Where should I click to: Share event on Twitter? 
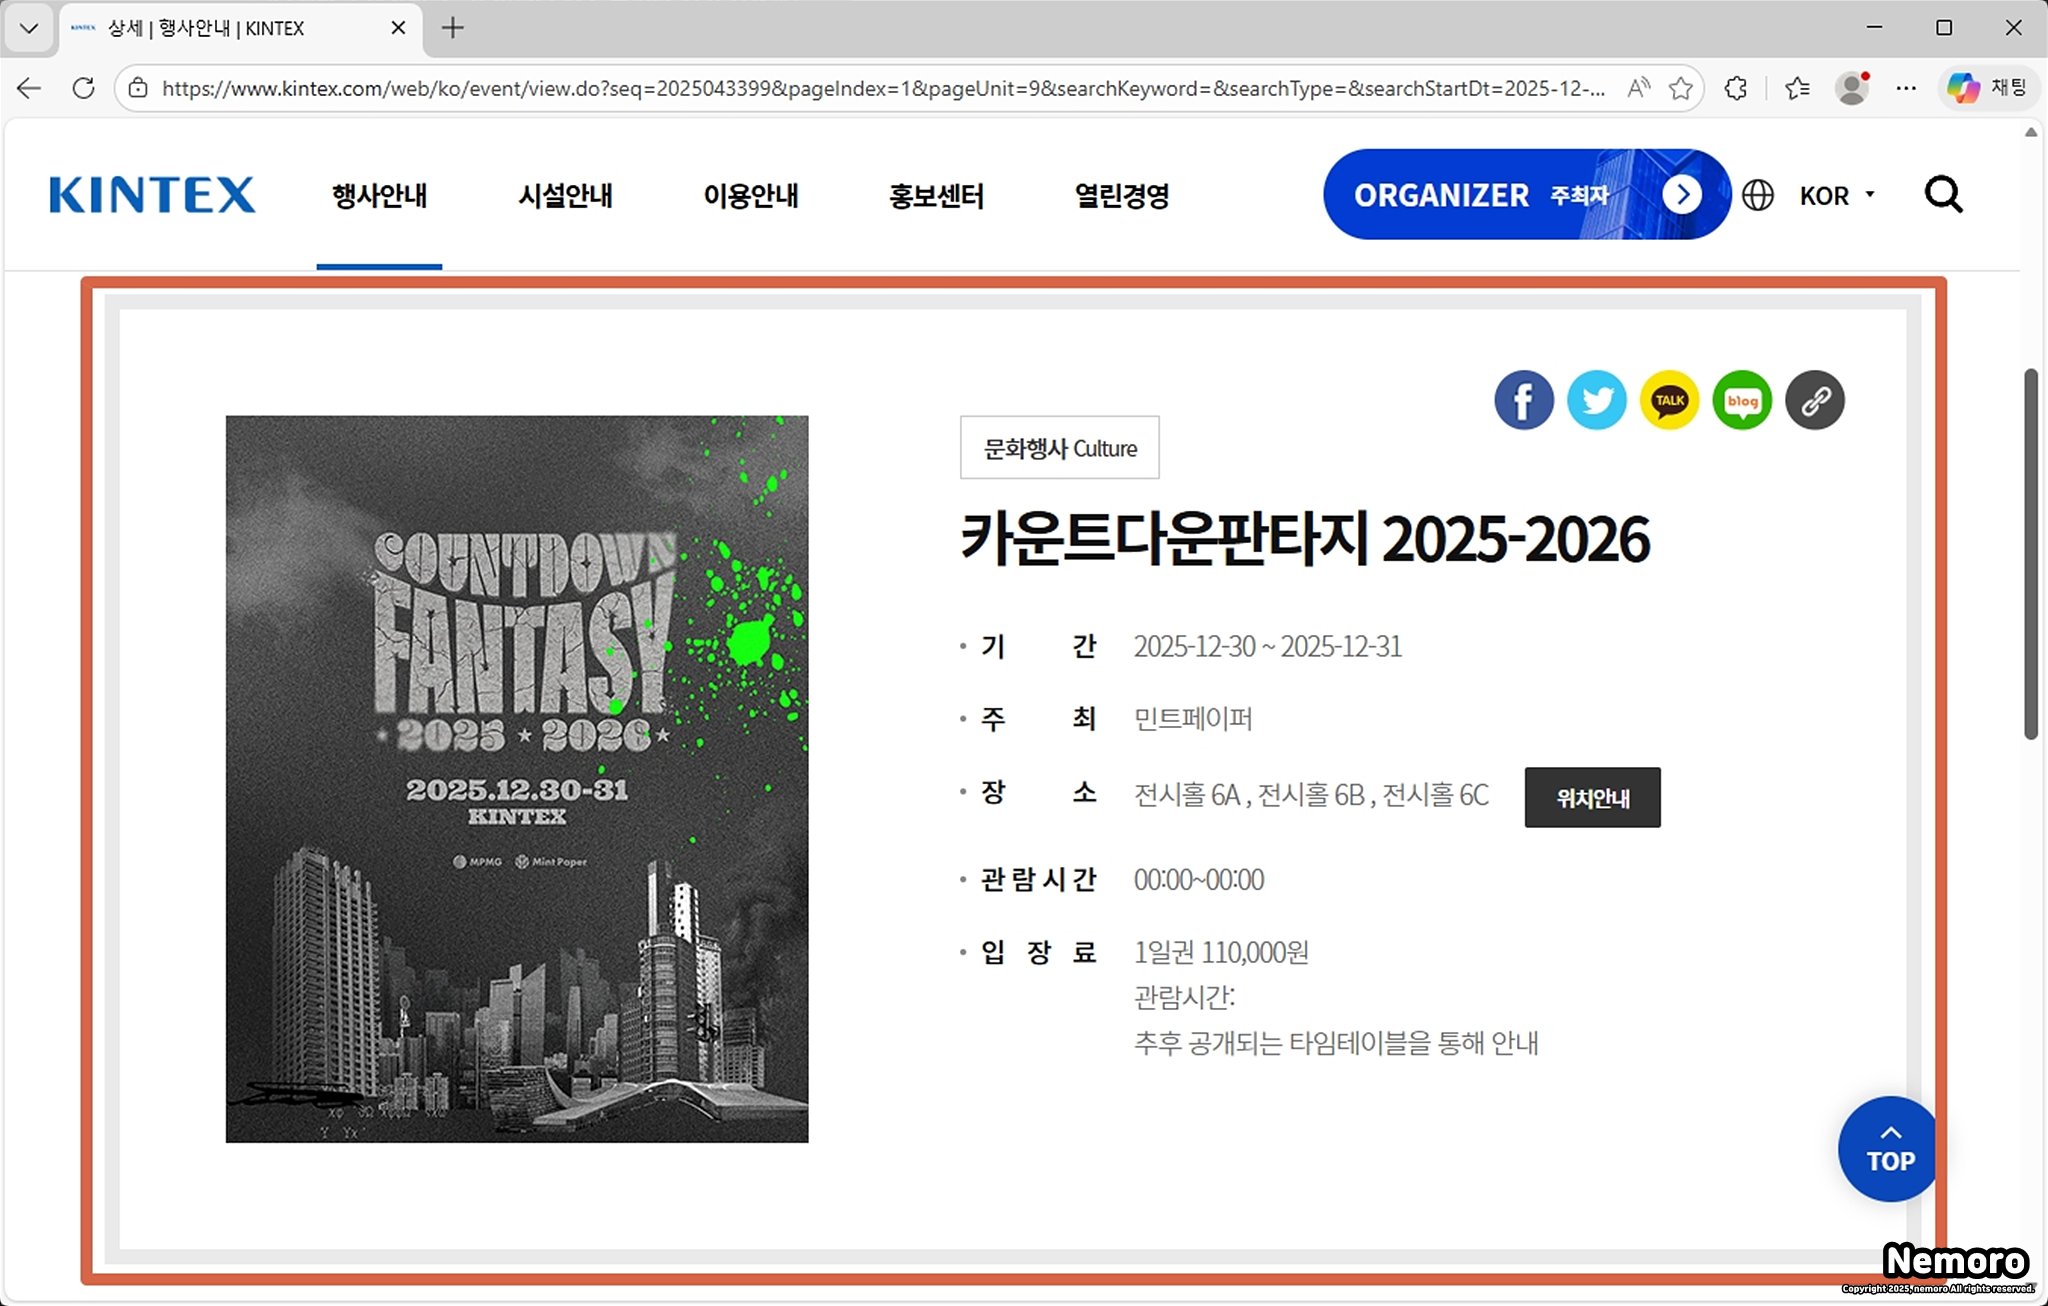click(x=1596, y=400)
